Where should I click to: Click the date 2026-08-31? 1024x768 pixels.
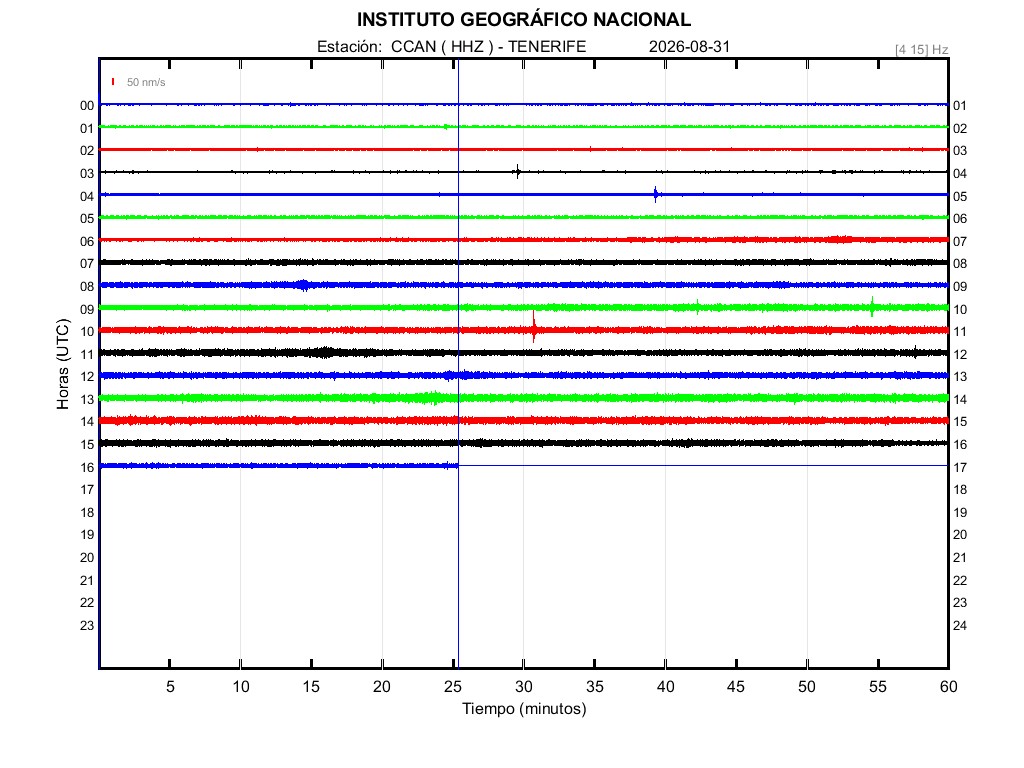(689, 47)
